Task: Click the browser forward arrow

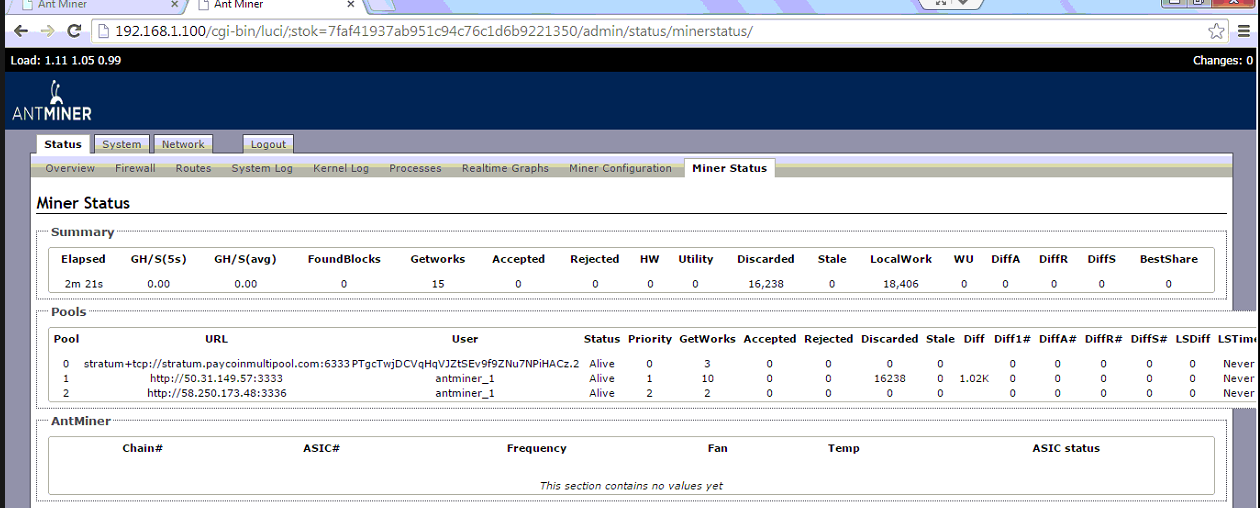Action: tap(47, 31)
